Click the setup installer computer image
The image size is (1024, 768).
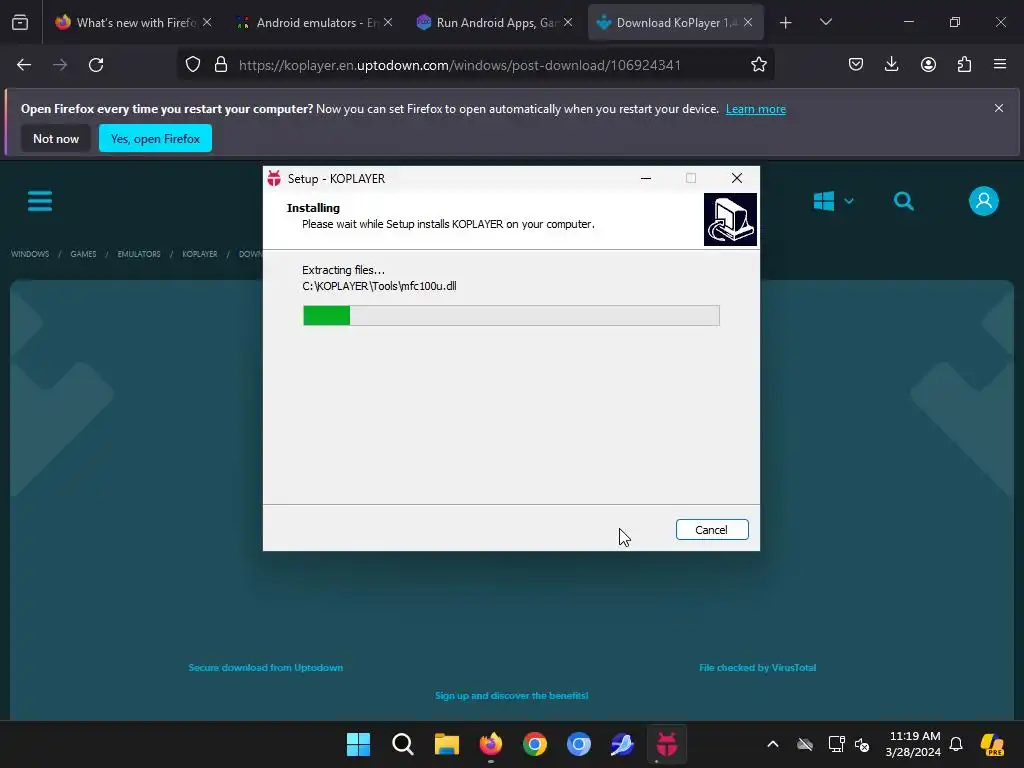coord(730,219)
